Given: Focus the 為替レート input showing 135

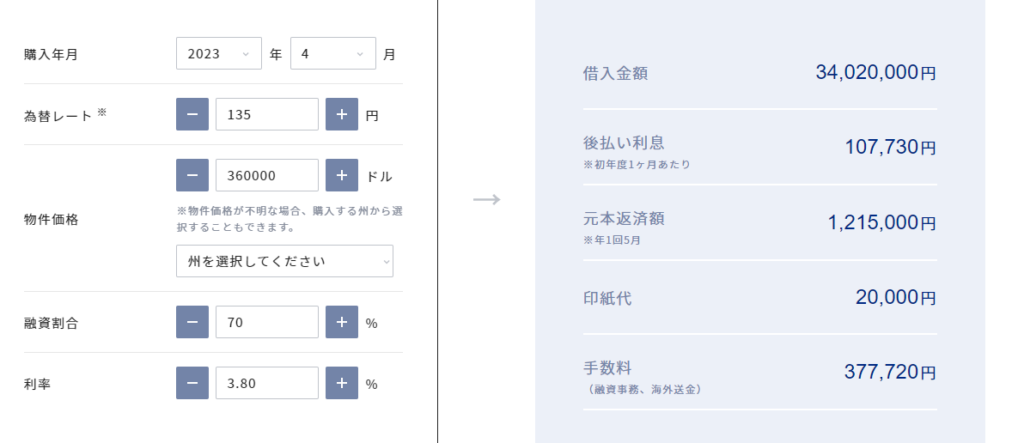Looking at the screenshot, I should click(266, 115).
